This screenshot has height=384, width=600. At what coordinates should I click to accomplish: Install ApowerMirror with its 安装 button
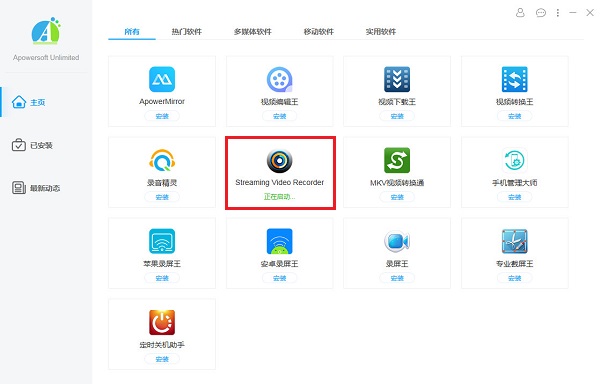(x=162, y=116)
